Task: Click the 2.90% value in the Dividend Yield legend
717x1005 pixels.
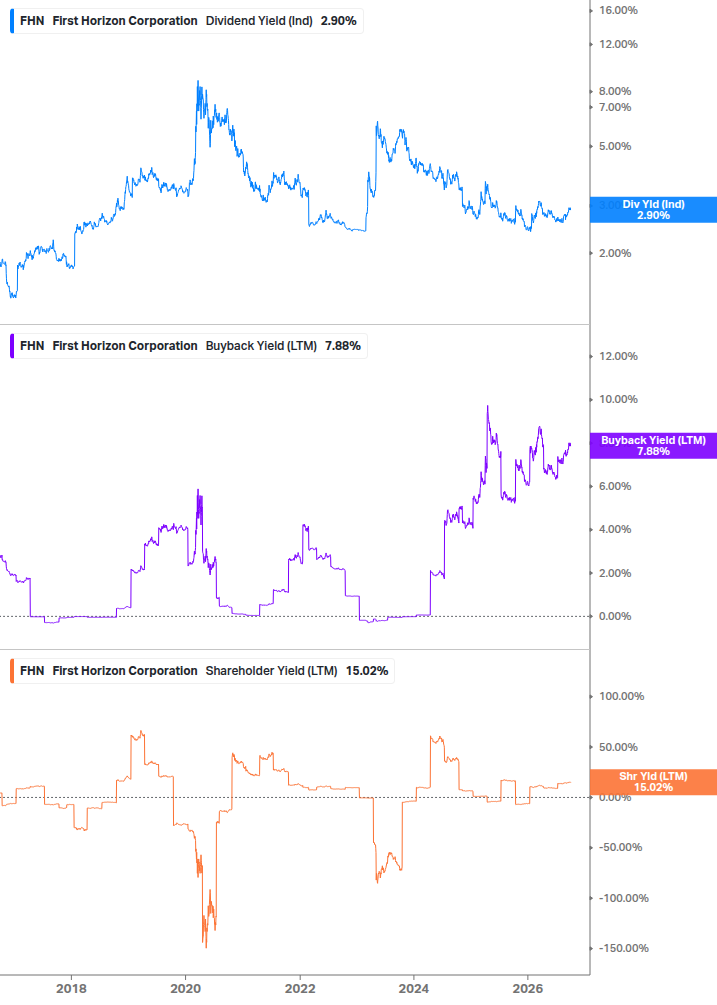Action: point(338,21)
